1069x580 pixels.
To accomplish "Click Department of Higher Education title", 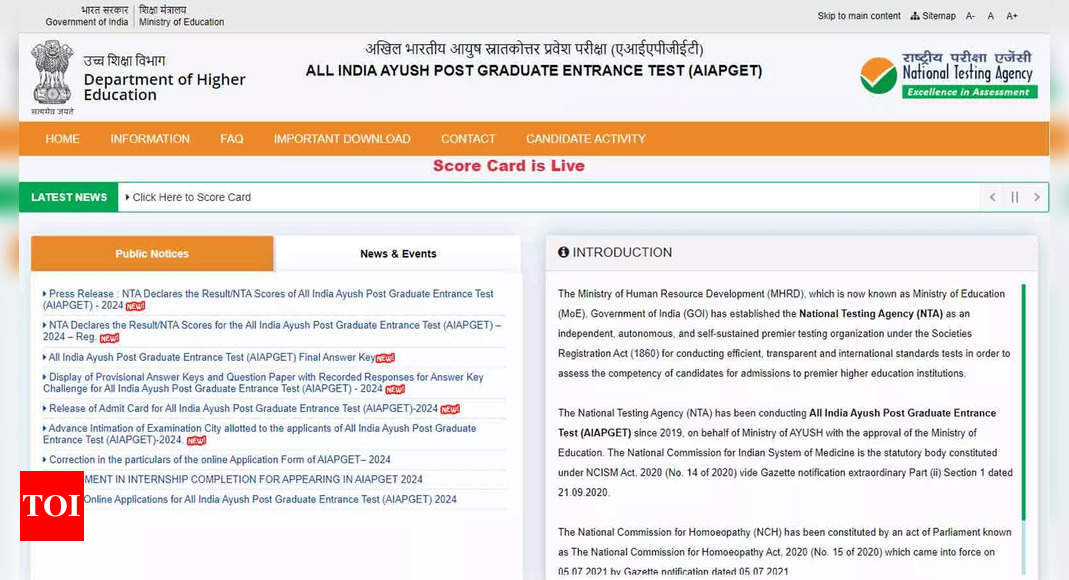I will pos(164,87).
